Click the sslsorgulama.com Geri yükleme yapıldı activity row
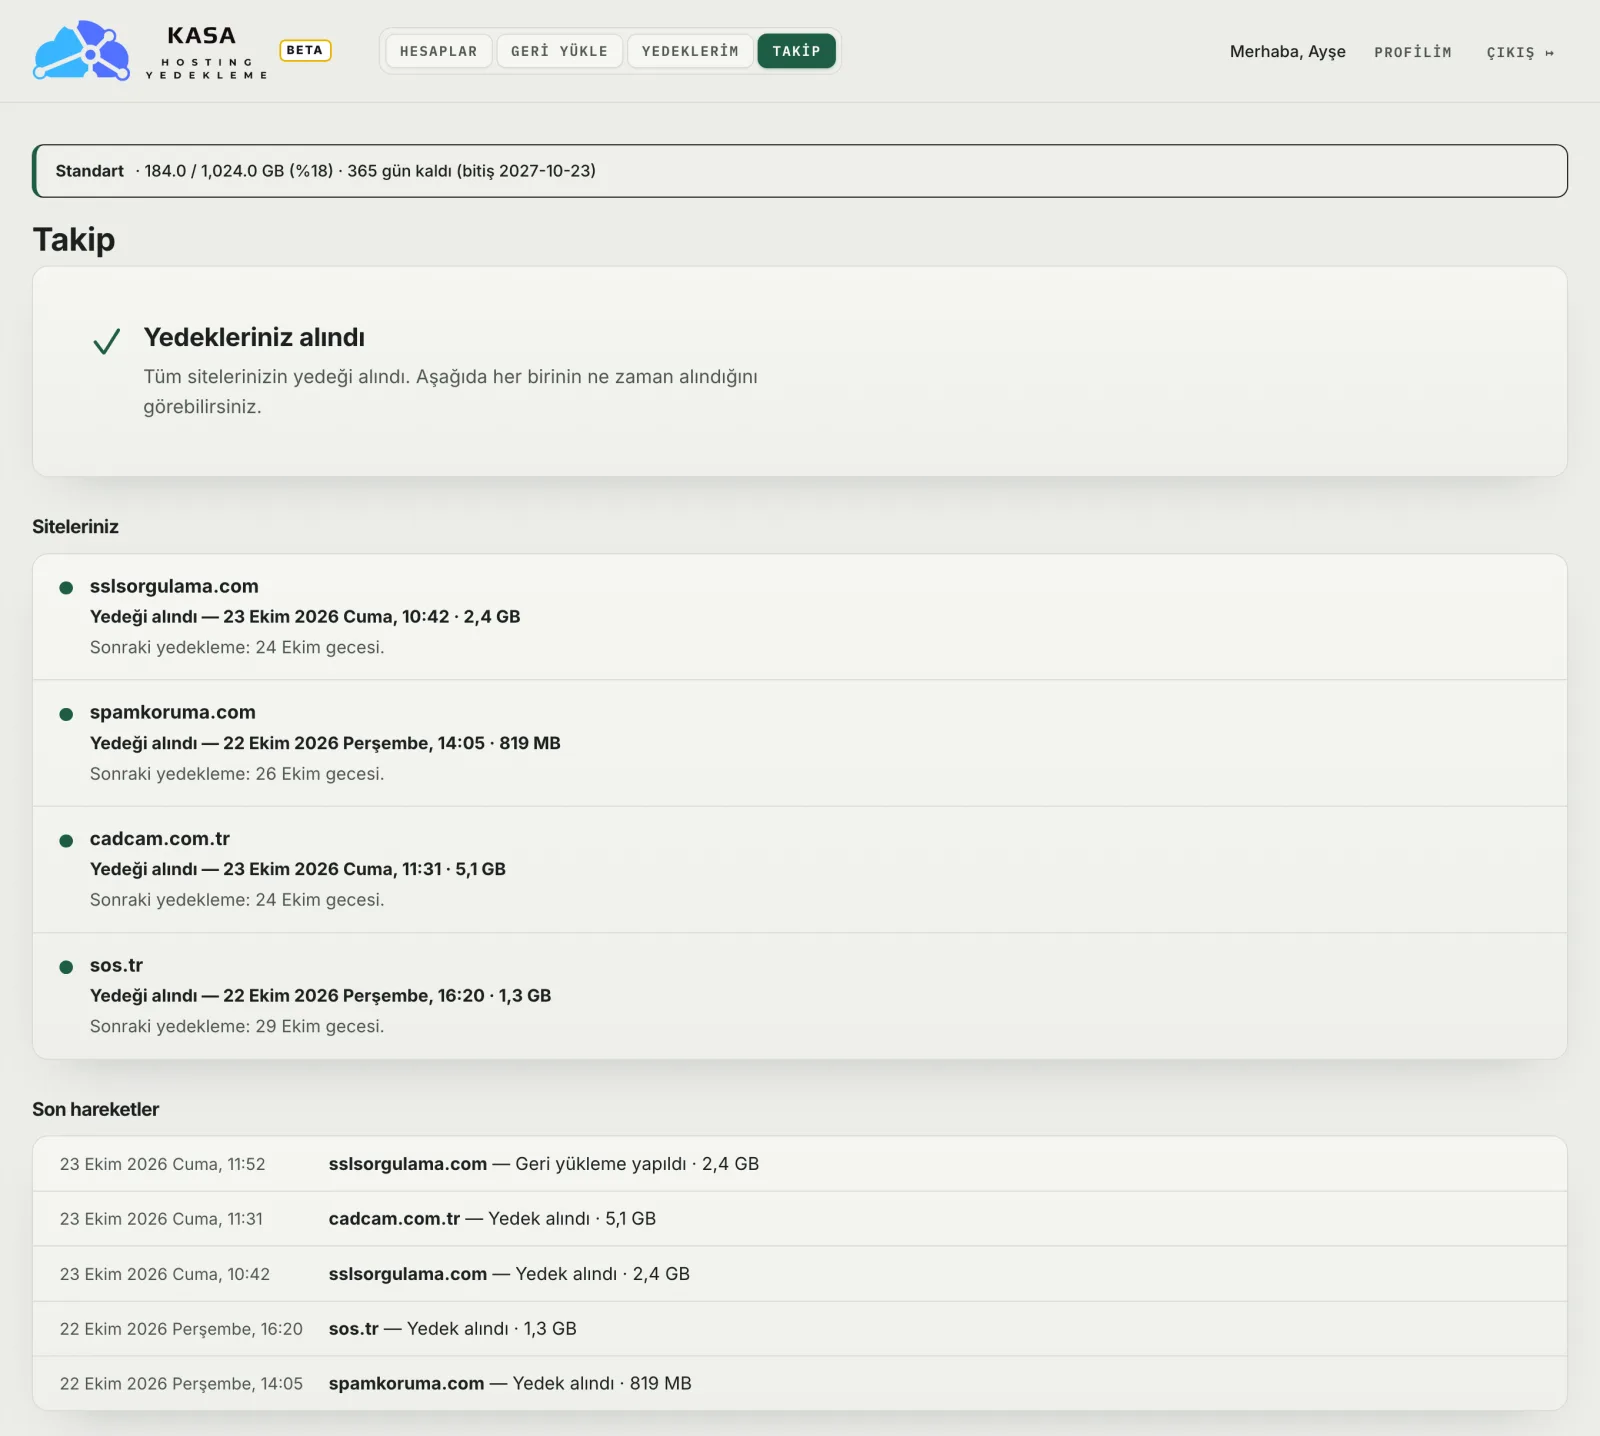The image size is (1600, 1436). [x=800, y=1164]
